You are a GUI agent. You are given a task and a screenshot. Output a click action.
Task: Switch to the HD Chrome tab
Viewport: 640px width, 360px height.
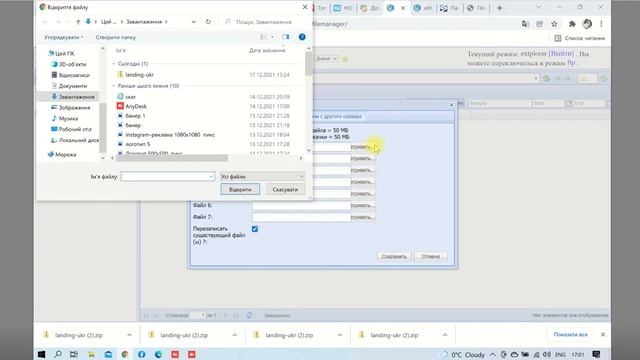[x=343, y=8]
